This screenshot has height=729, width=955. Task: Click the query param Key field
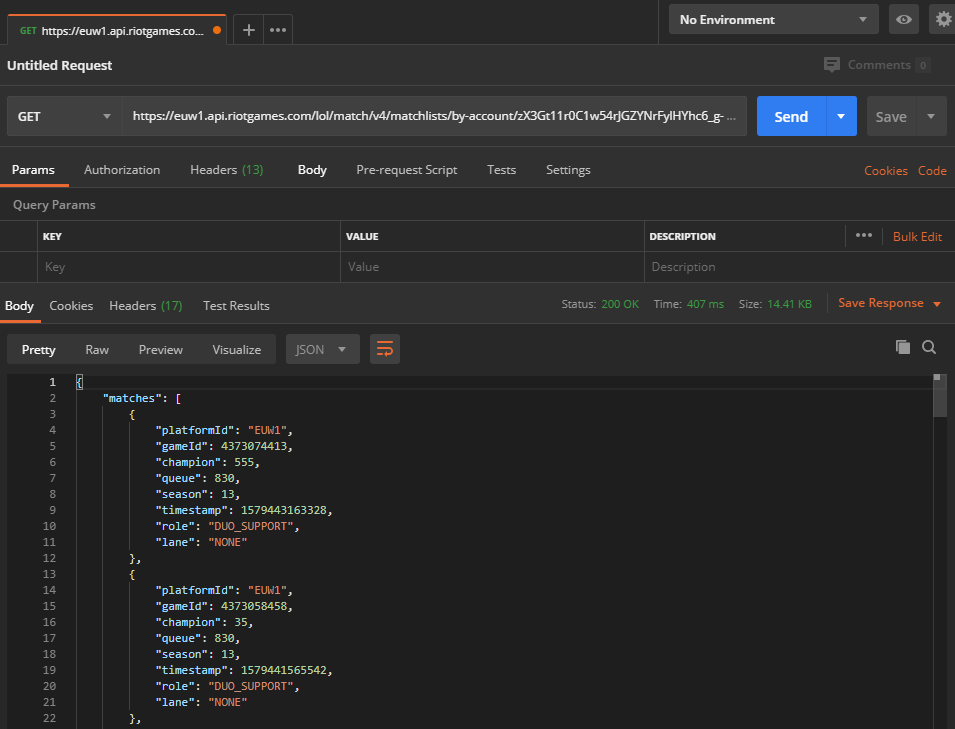pos(189,267)
